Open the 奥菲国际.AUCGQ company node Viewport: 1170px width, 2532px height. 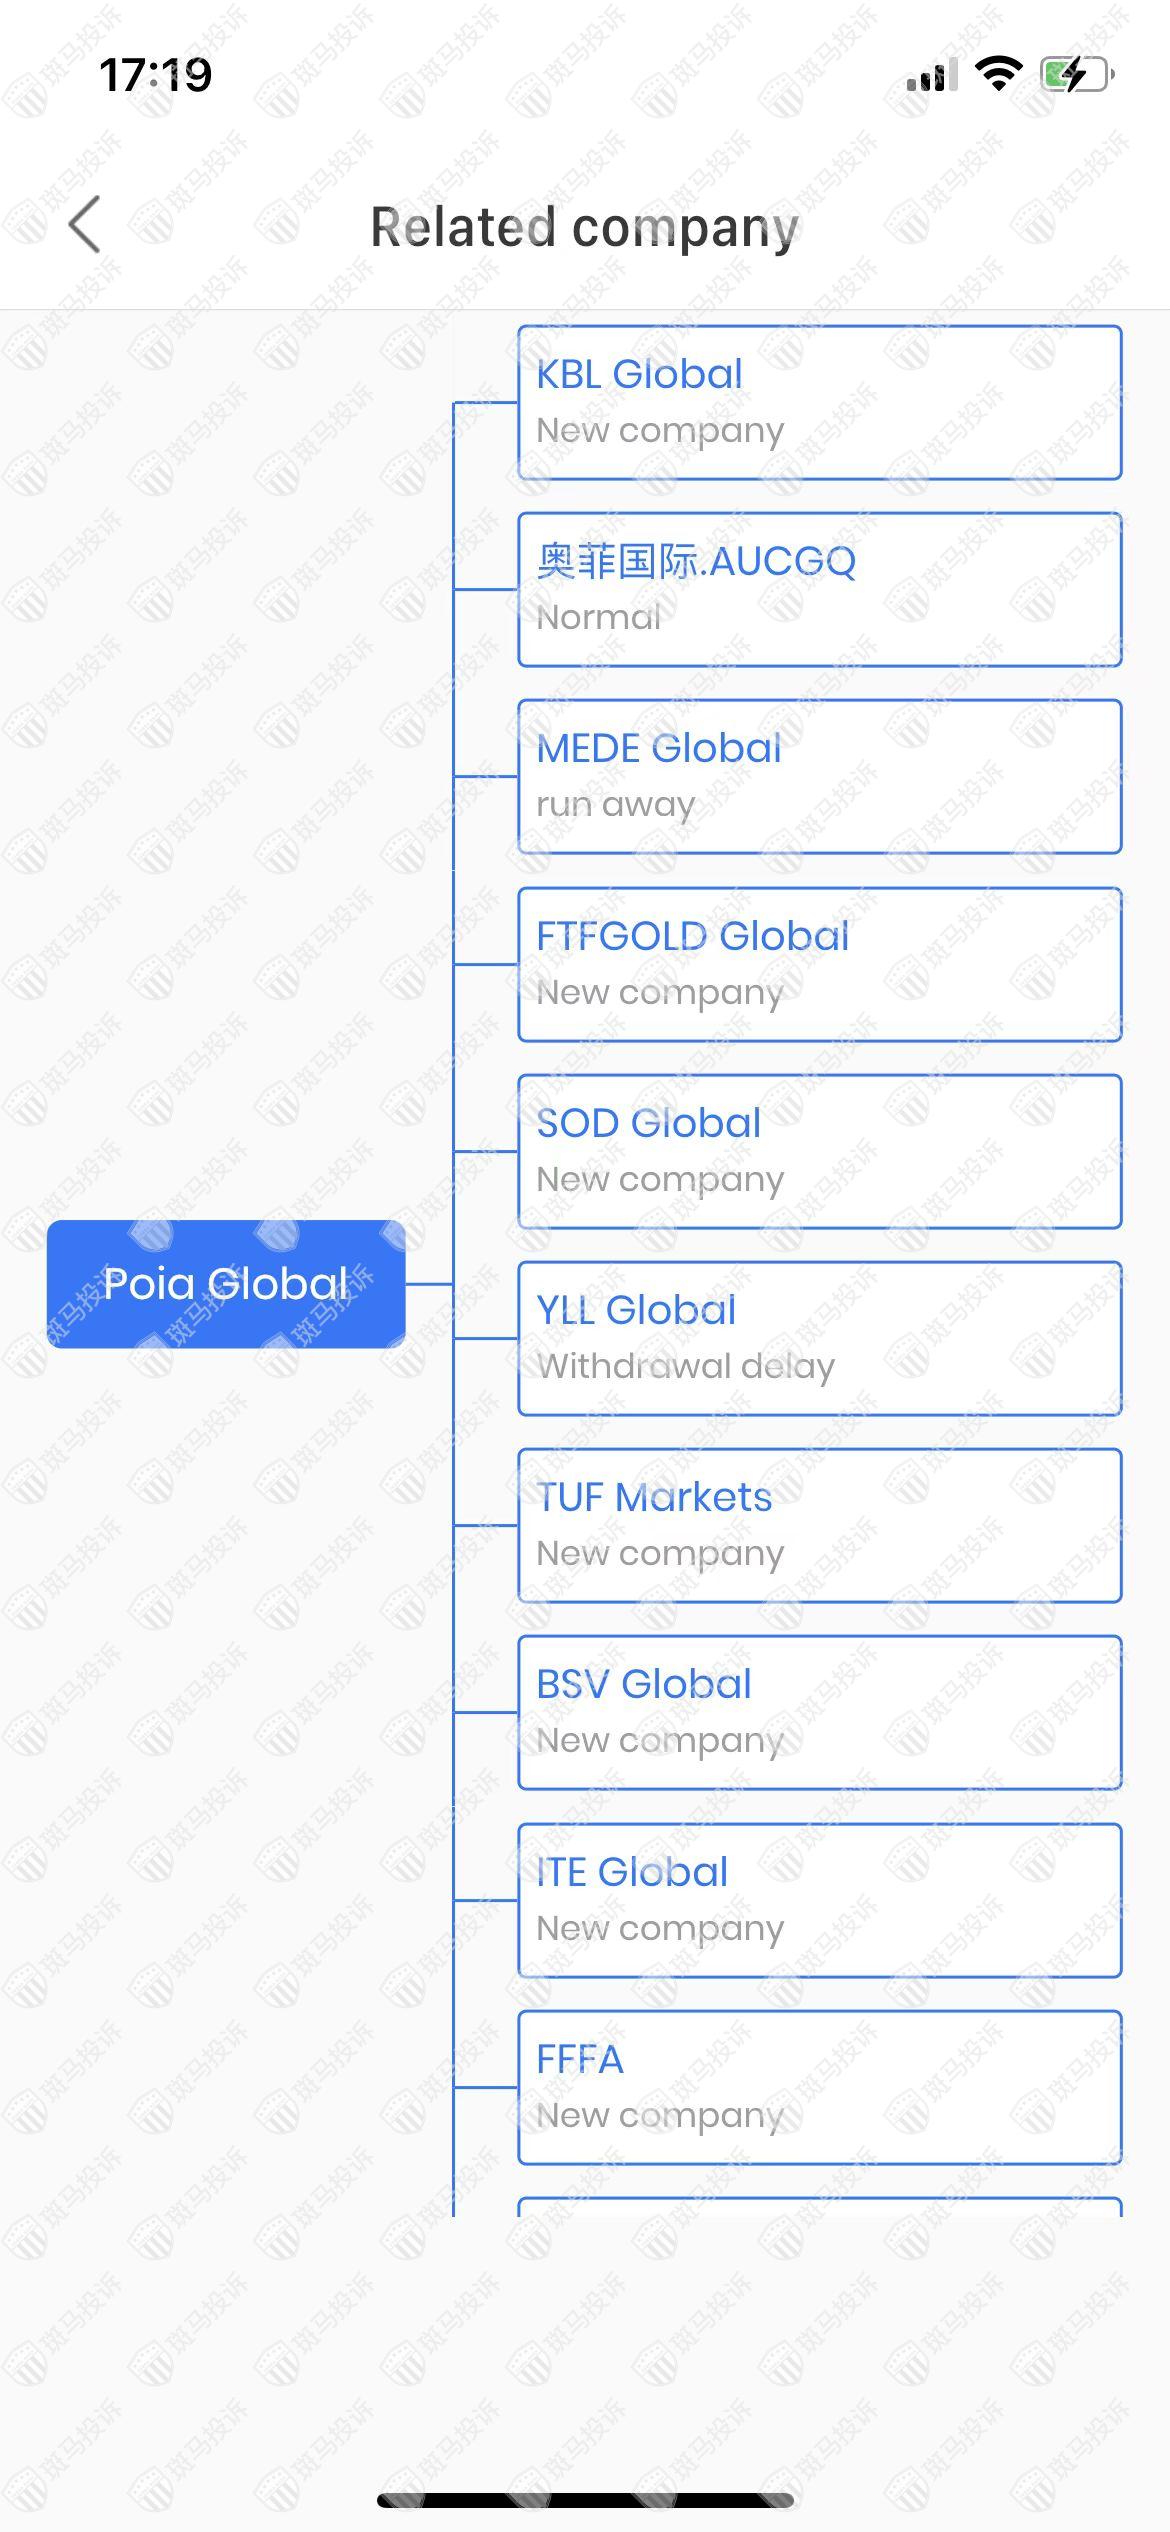click(819, 589)
